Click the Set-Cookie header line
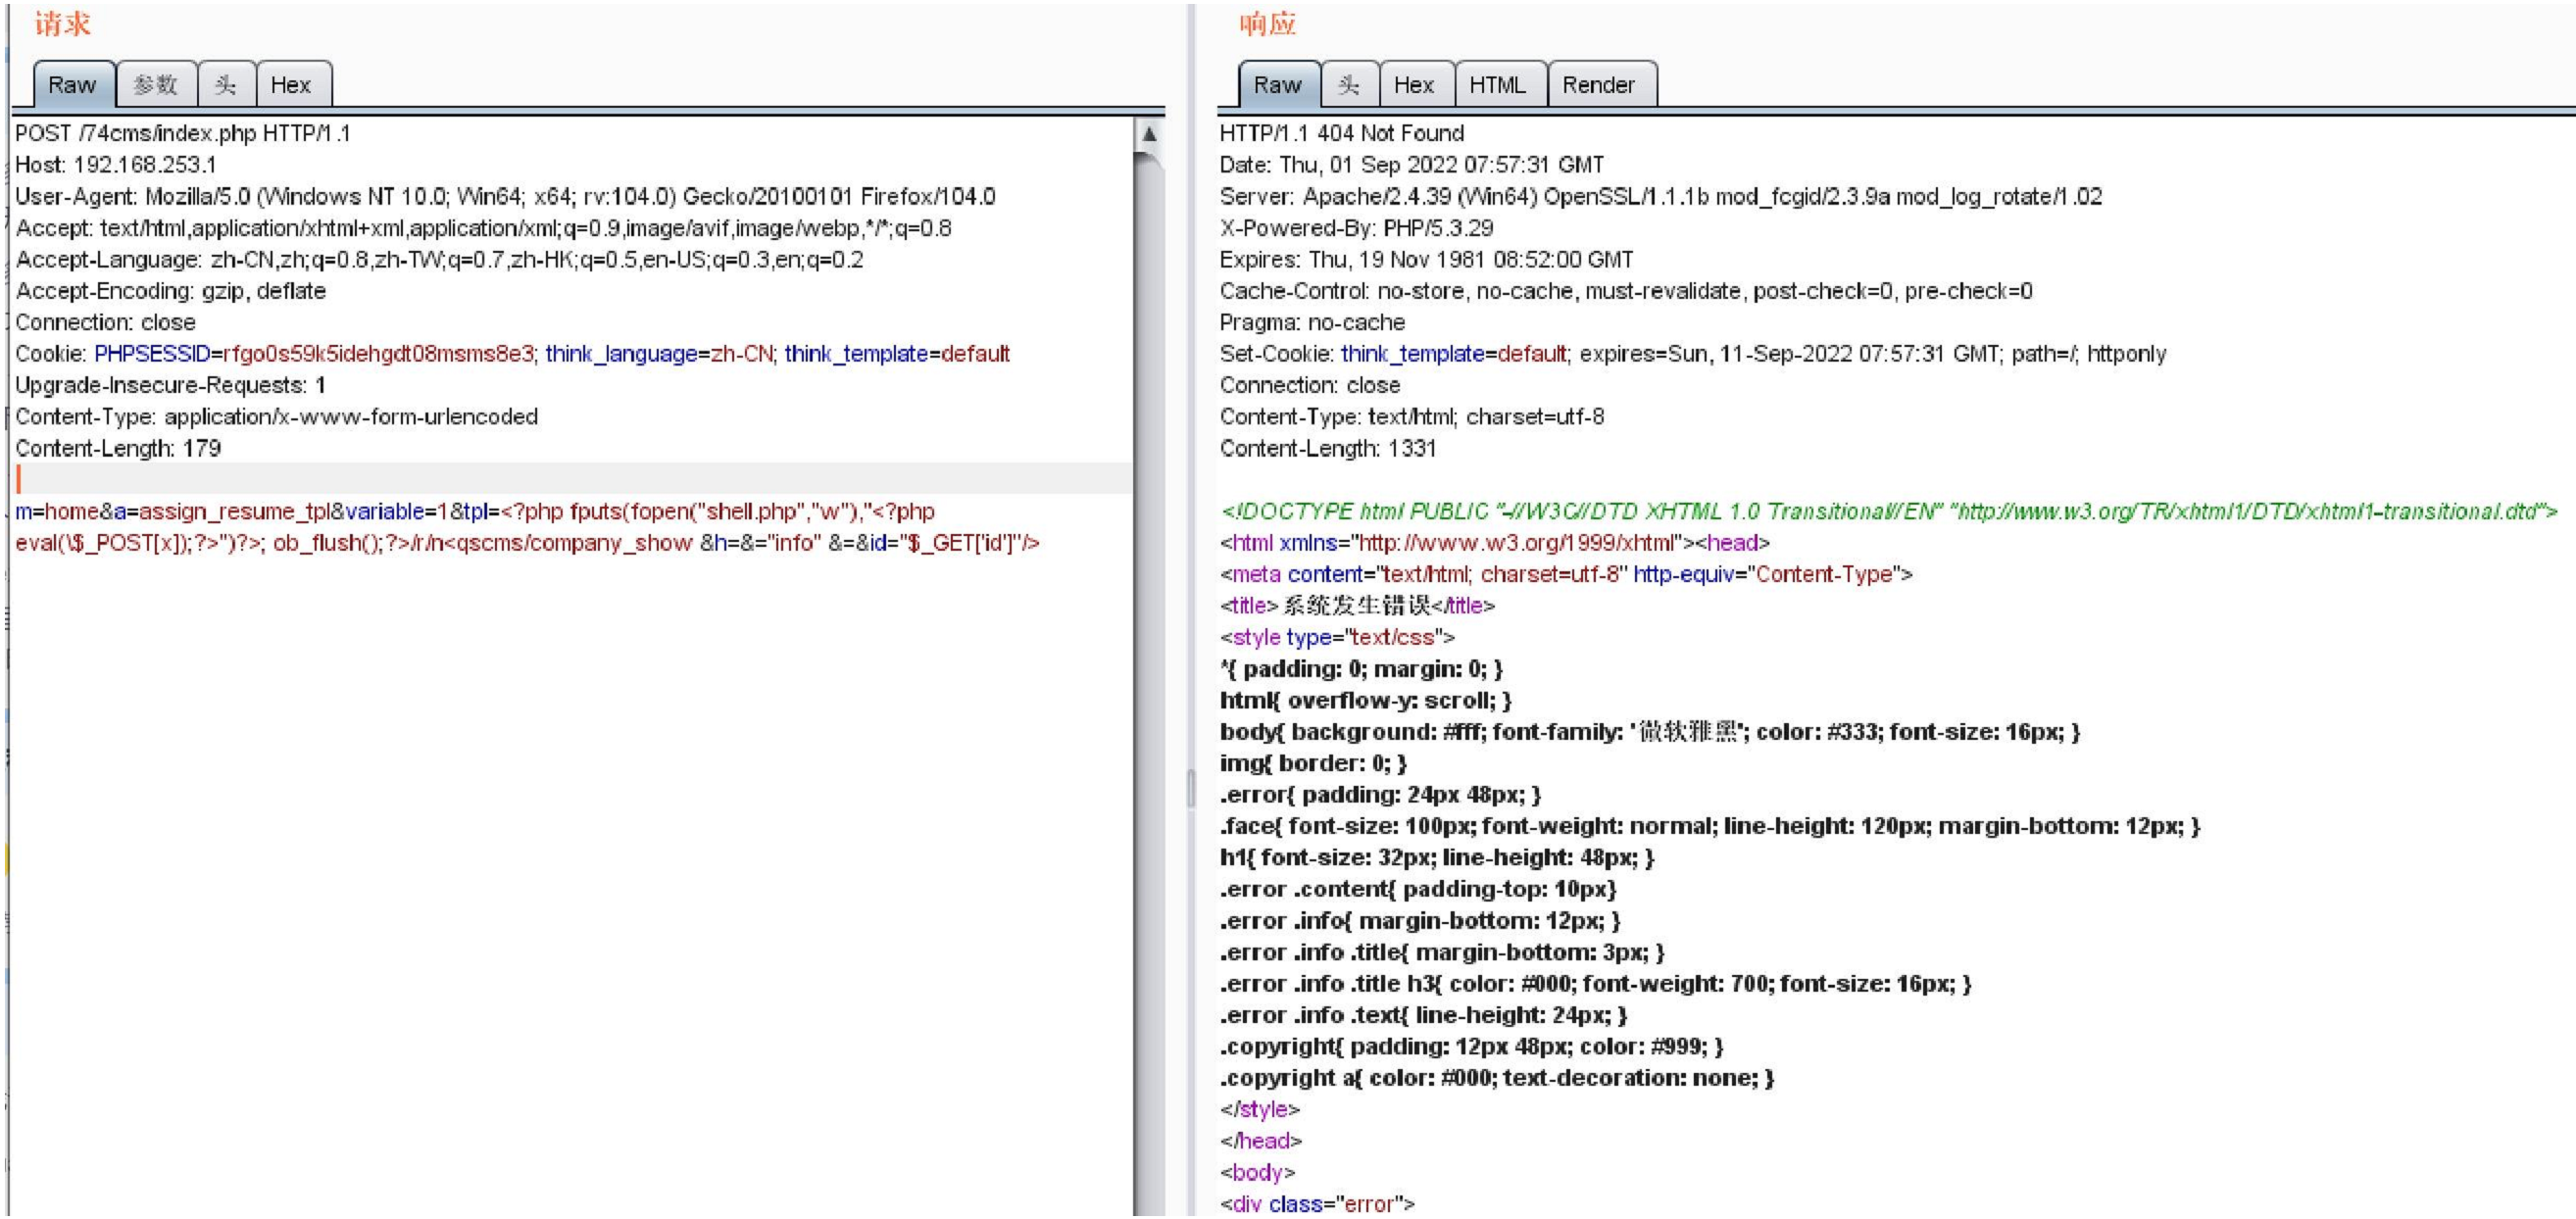This screenshot has width=2576, height=1219. (1693, 354)
